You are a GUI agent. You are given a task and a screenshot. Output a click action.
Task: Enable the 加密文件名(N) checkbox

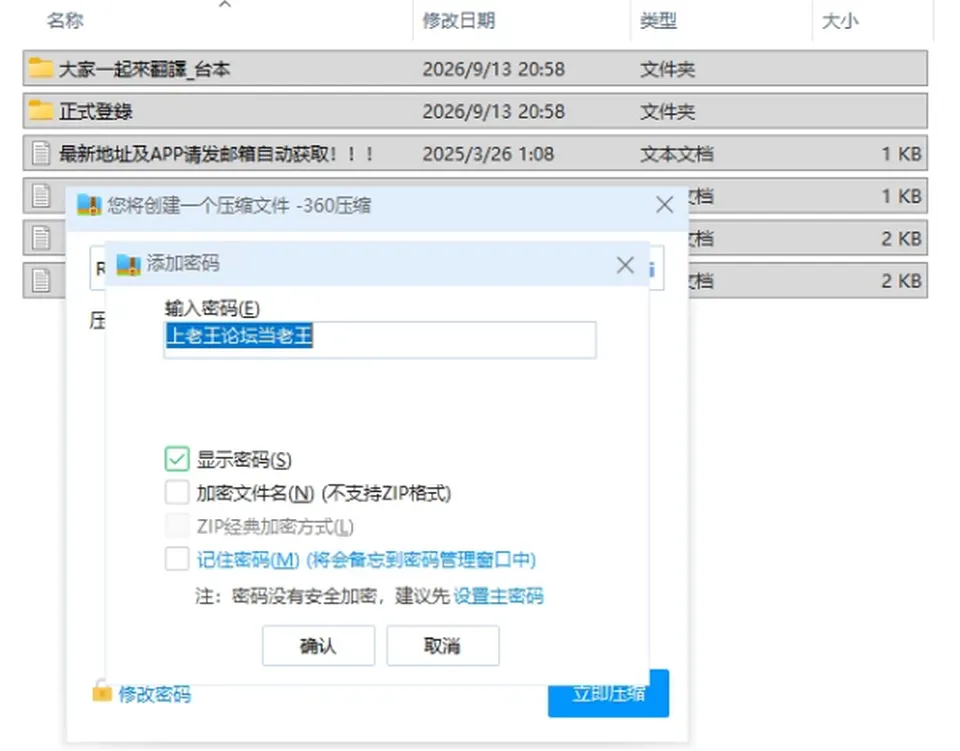pos(177,492)
